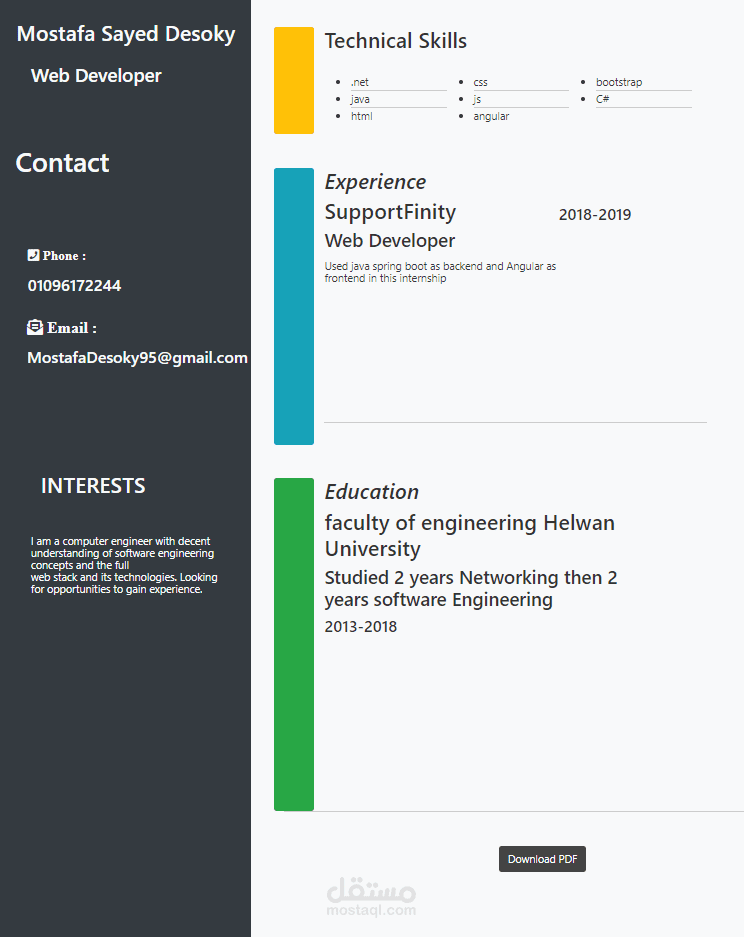Click the phone icon beside Phone label
Screen dimensions: 744x937
tap(33, 256)
